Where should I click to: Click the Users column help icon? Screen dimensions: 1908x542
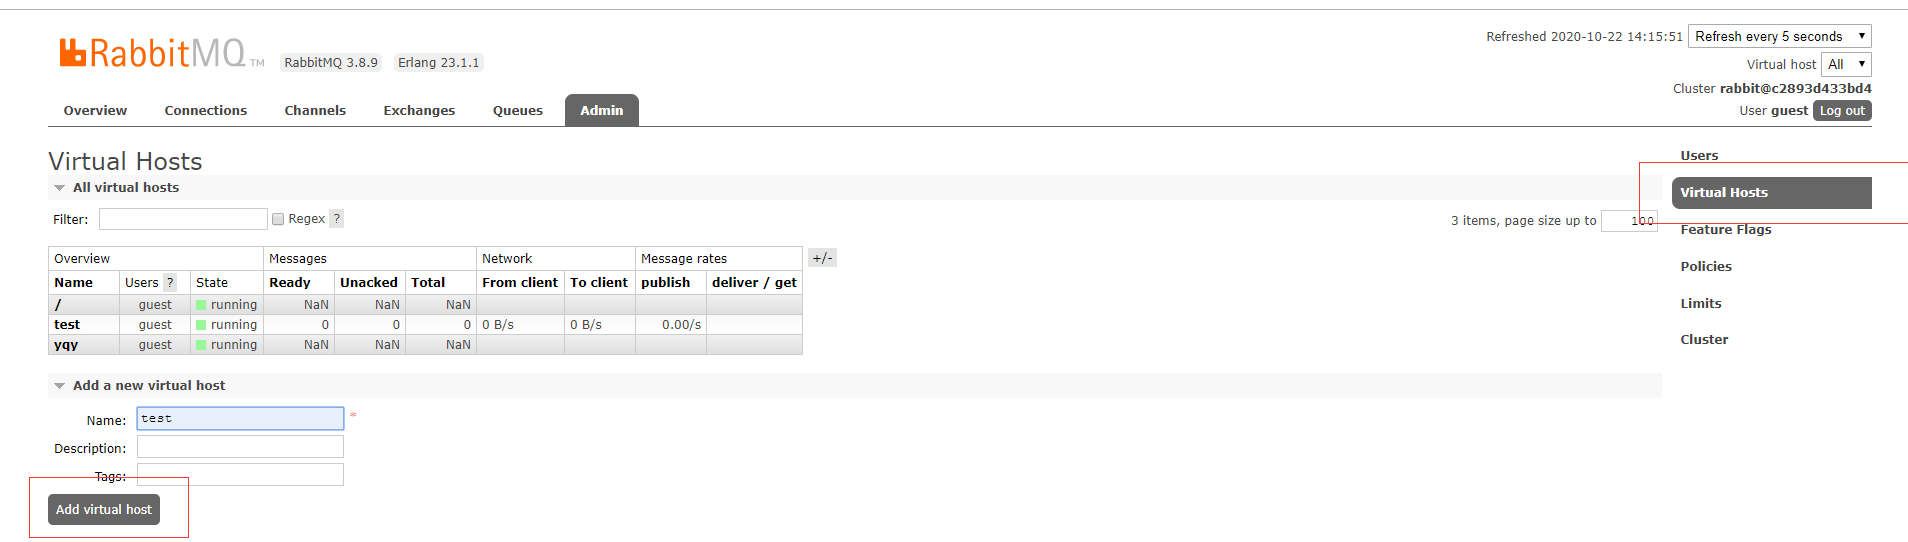coord(170,283)
